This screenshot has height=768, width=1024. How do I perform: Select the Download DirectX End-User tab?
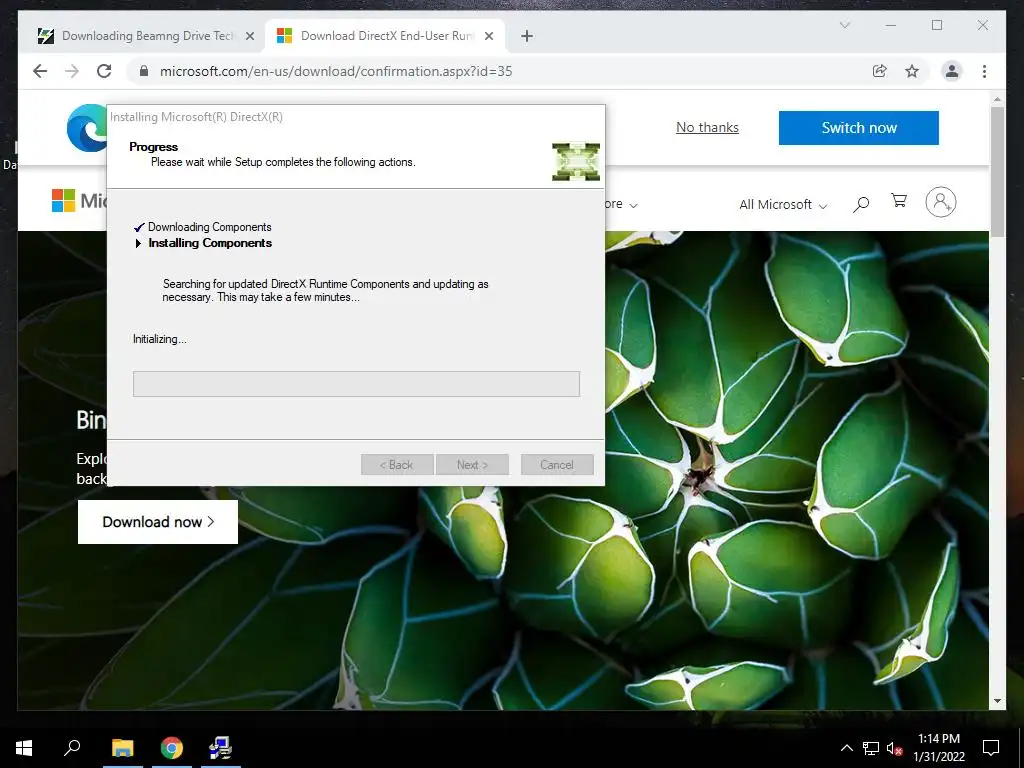pos(385,36)
